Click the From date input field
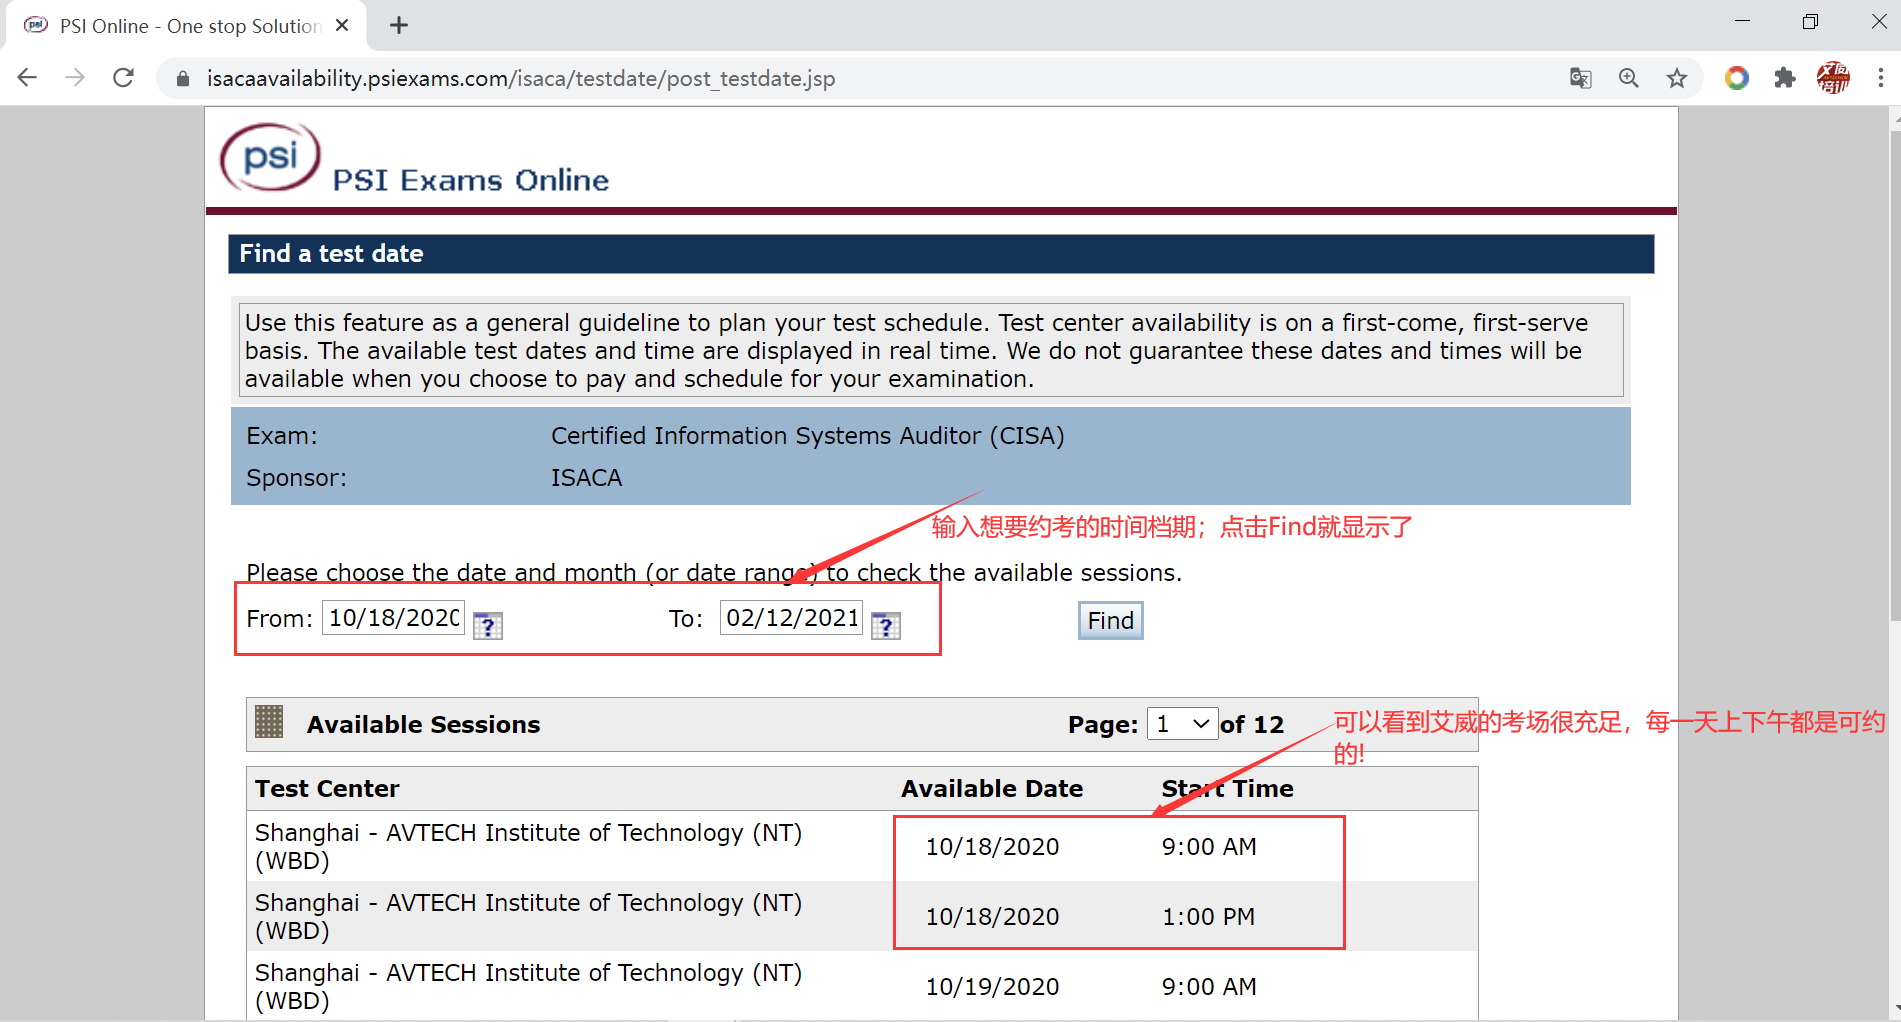Screen dimensions: 1901x1022 (393, 618)
